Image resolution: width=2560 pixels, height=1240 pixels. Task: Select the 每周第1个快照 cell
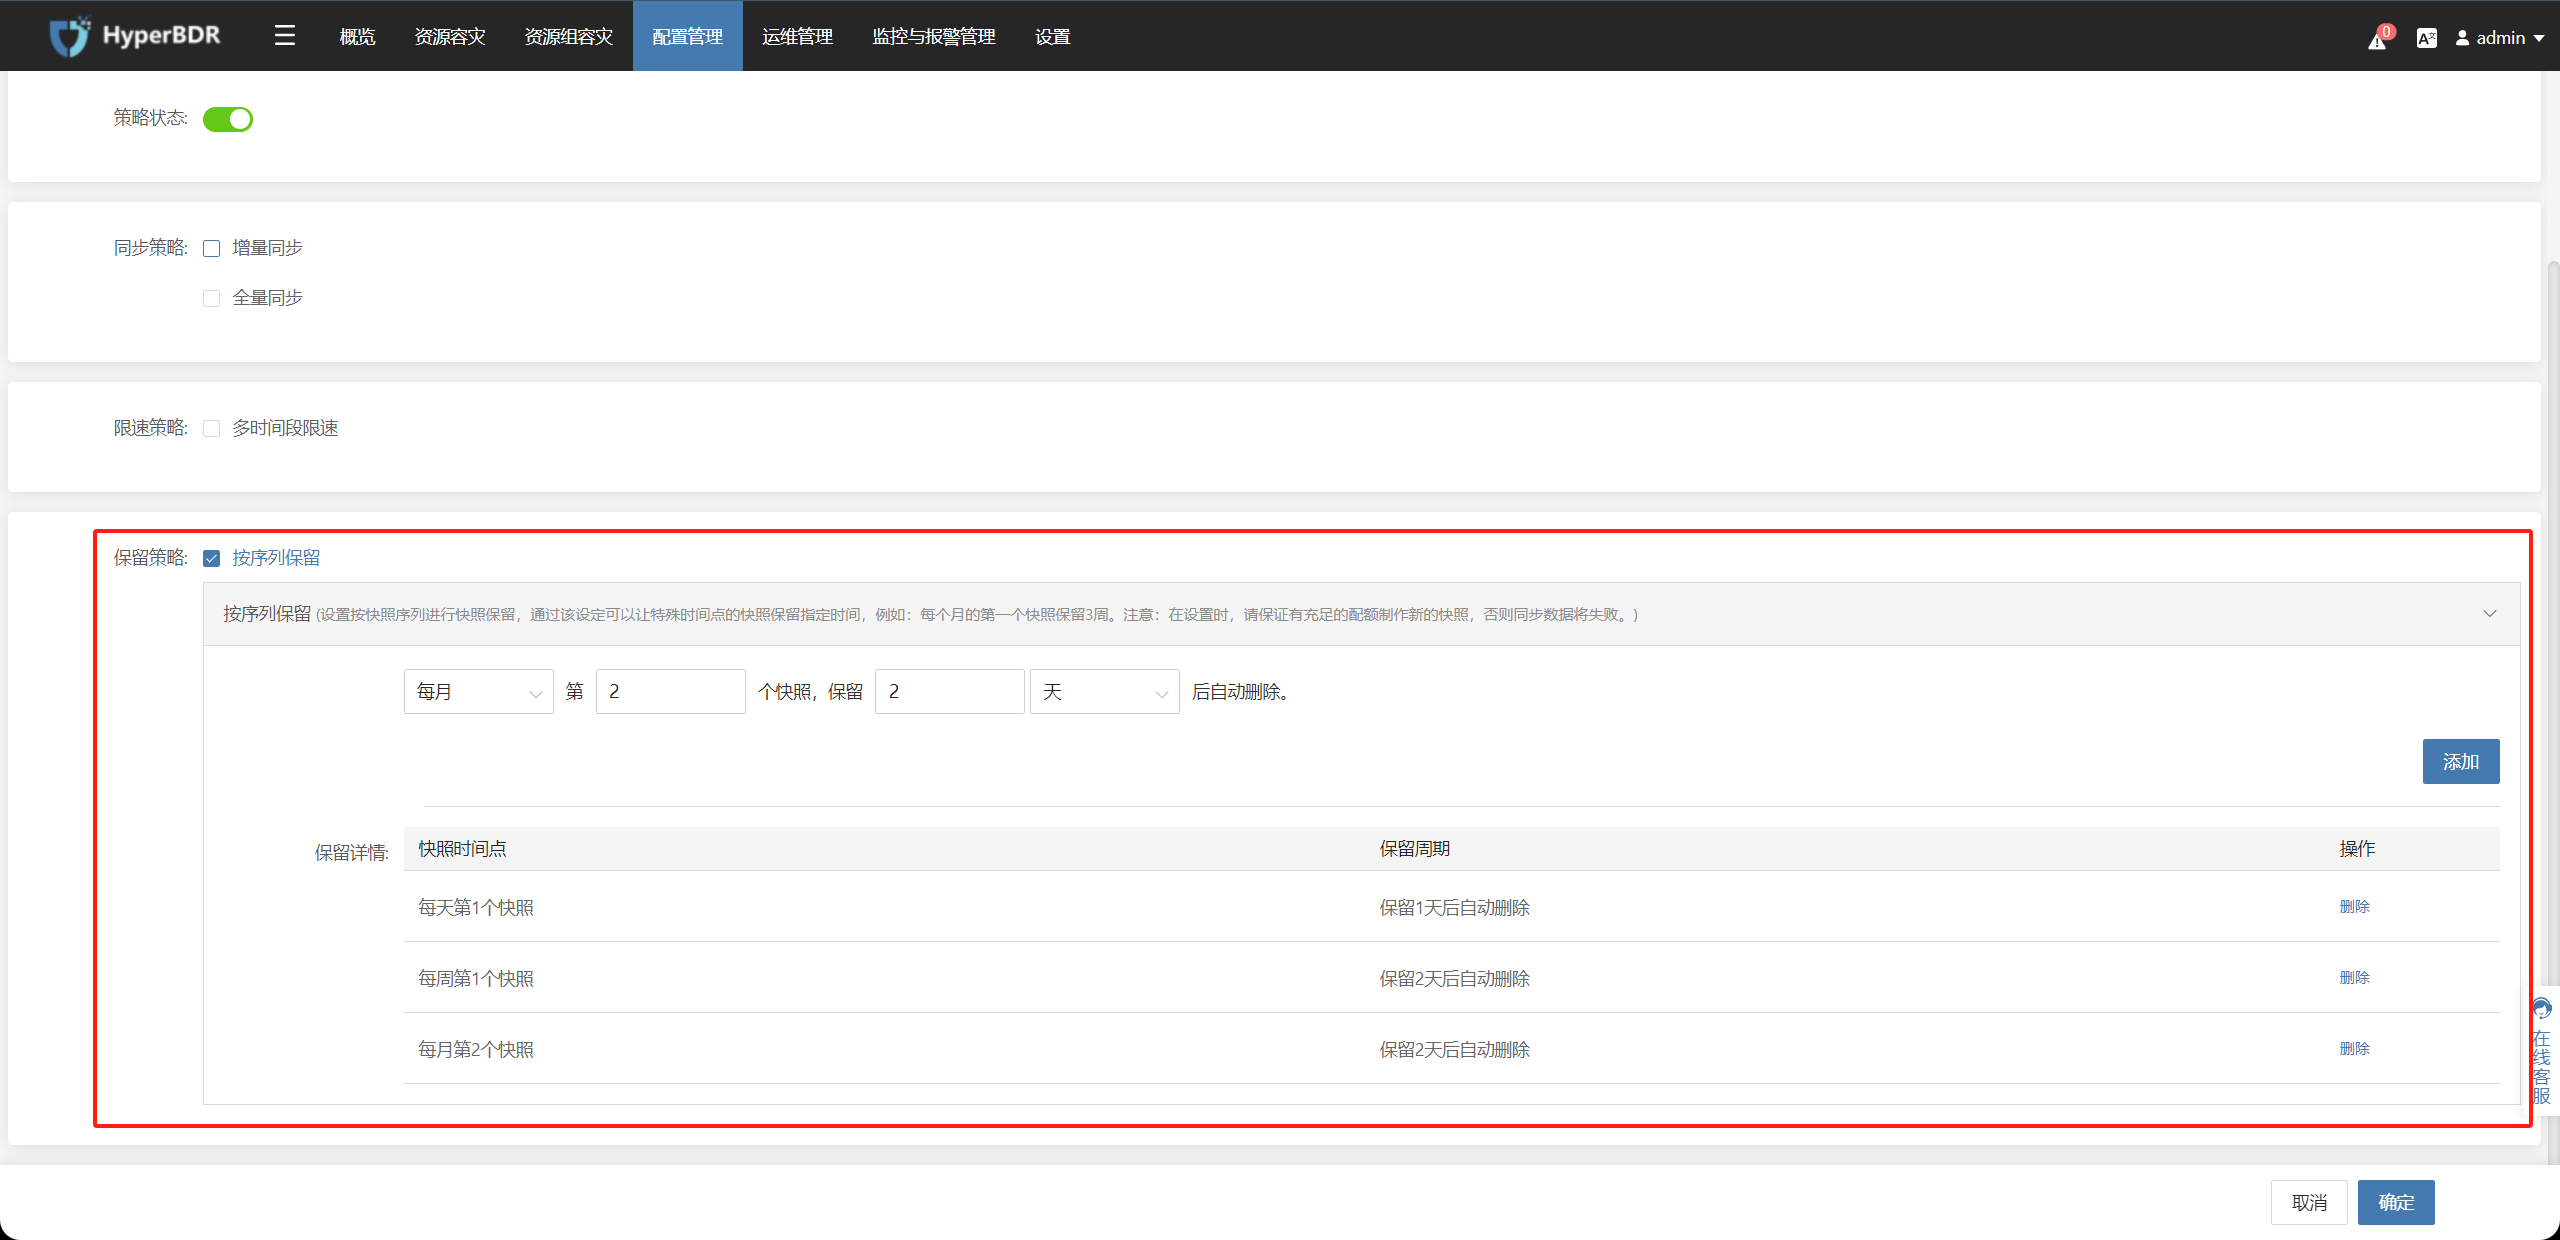tap(476, 978)
